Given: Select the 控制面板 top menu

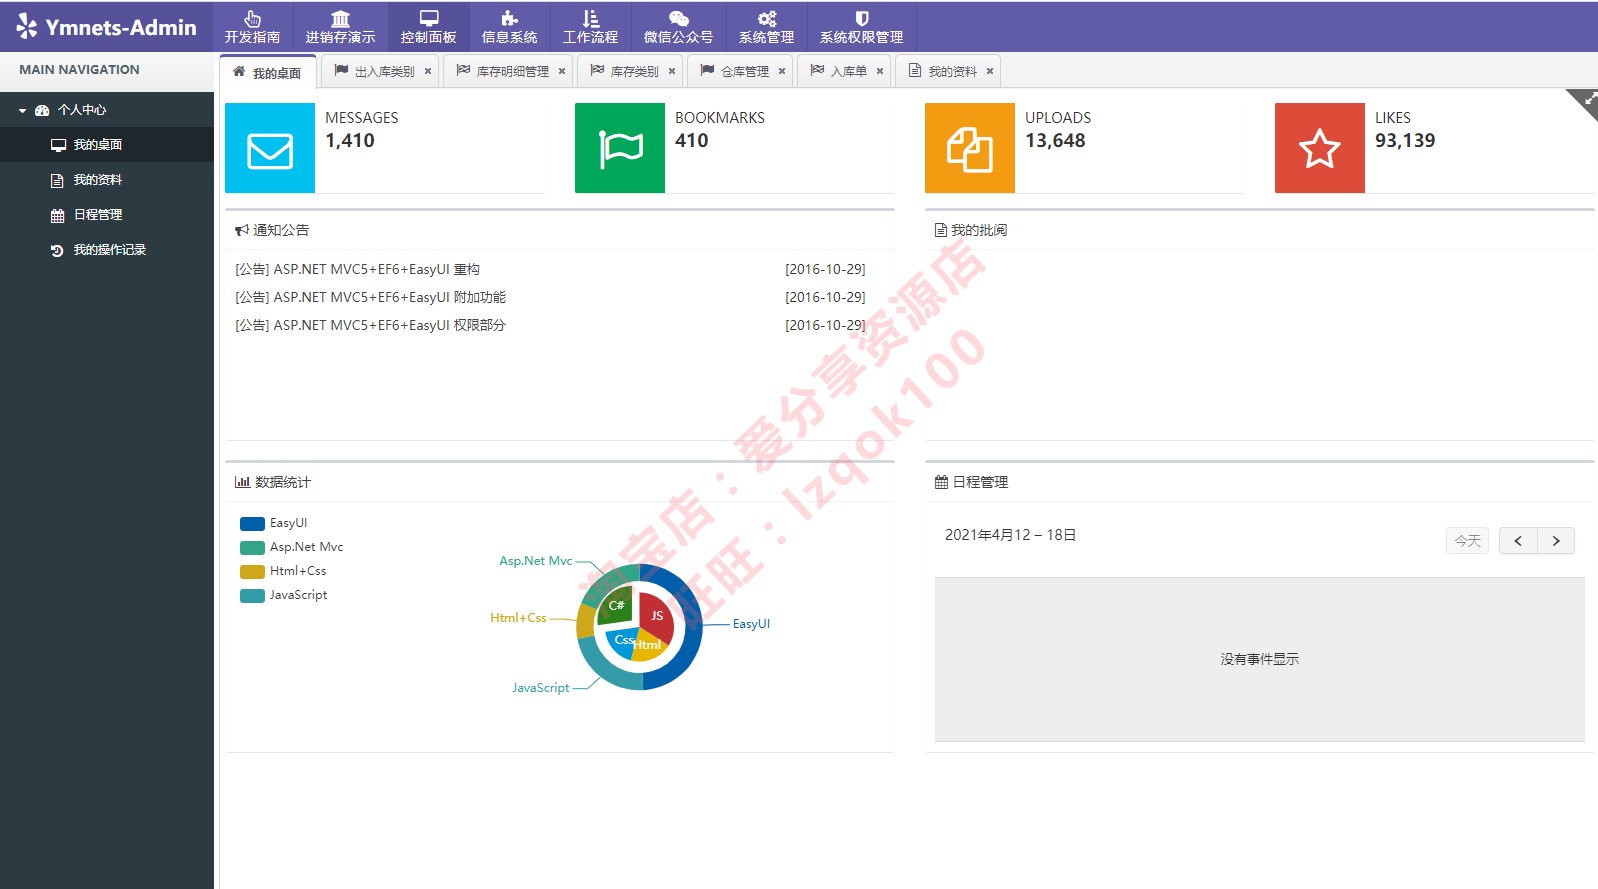Looking at the screenshot, I should click(428, 27).
